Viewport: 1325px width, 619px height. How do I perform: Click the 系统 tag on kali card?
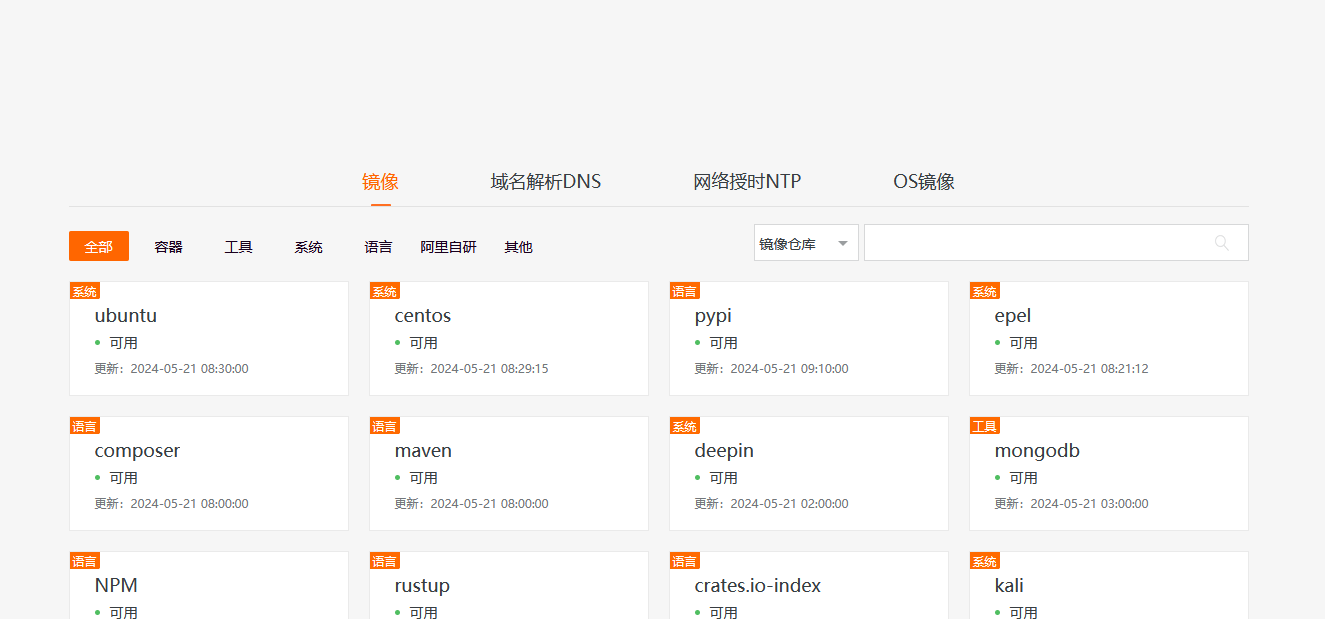pos(985,561)
